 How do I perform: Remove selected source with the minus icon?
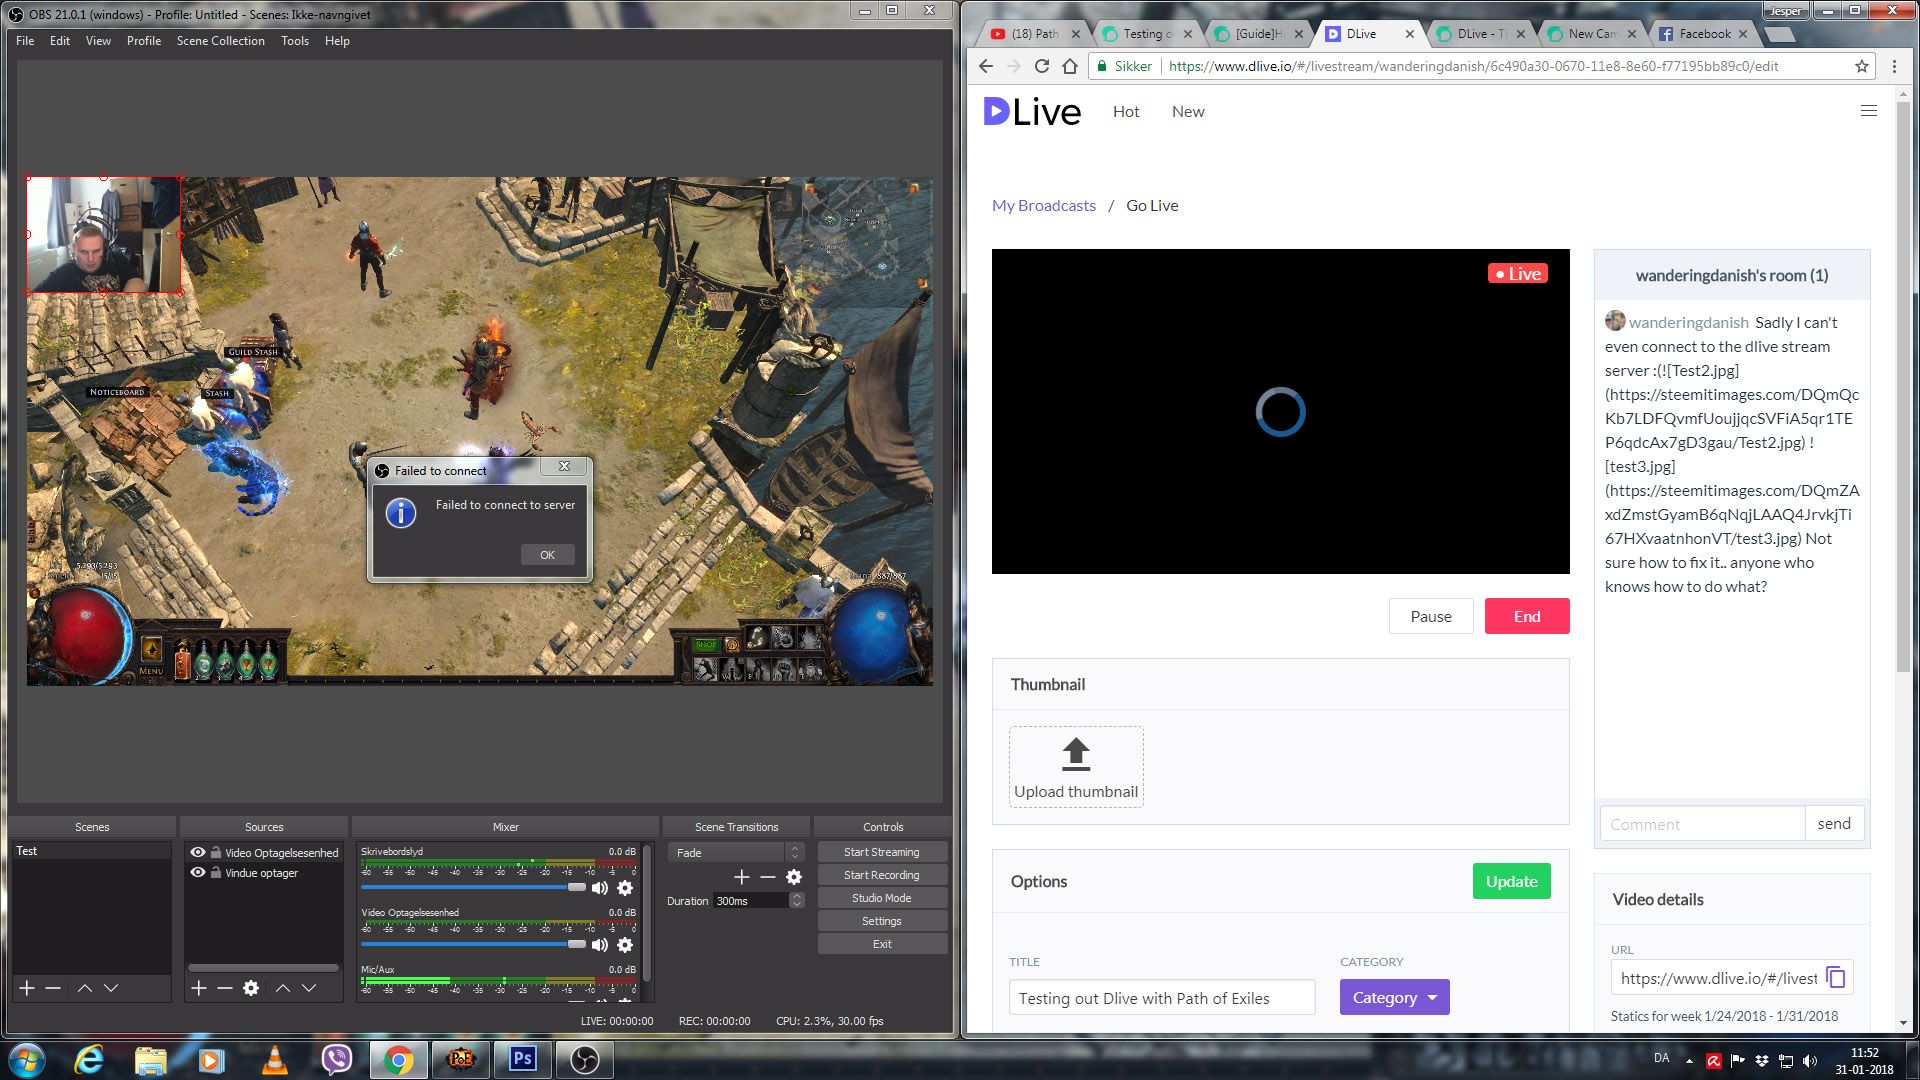pos(225,988)
